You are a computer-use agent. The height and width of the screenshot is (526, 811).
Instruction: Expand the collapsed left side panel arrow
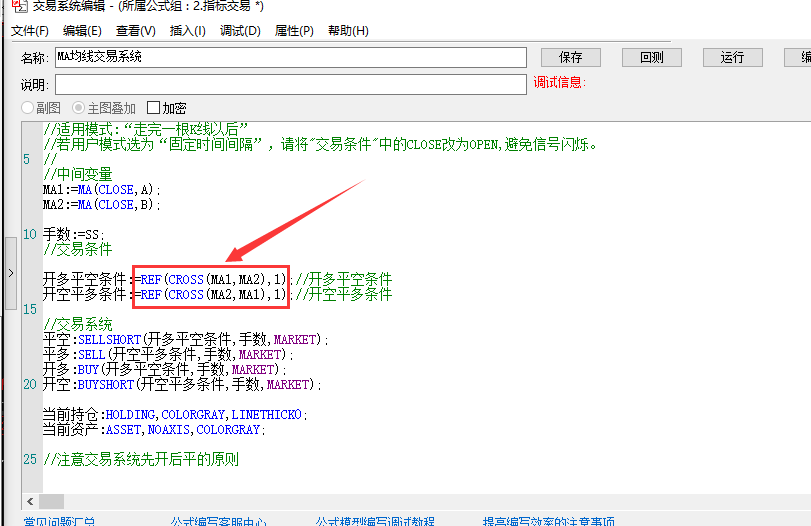pyautogui.click(x=11, y=273)
